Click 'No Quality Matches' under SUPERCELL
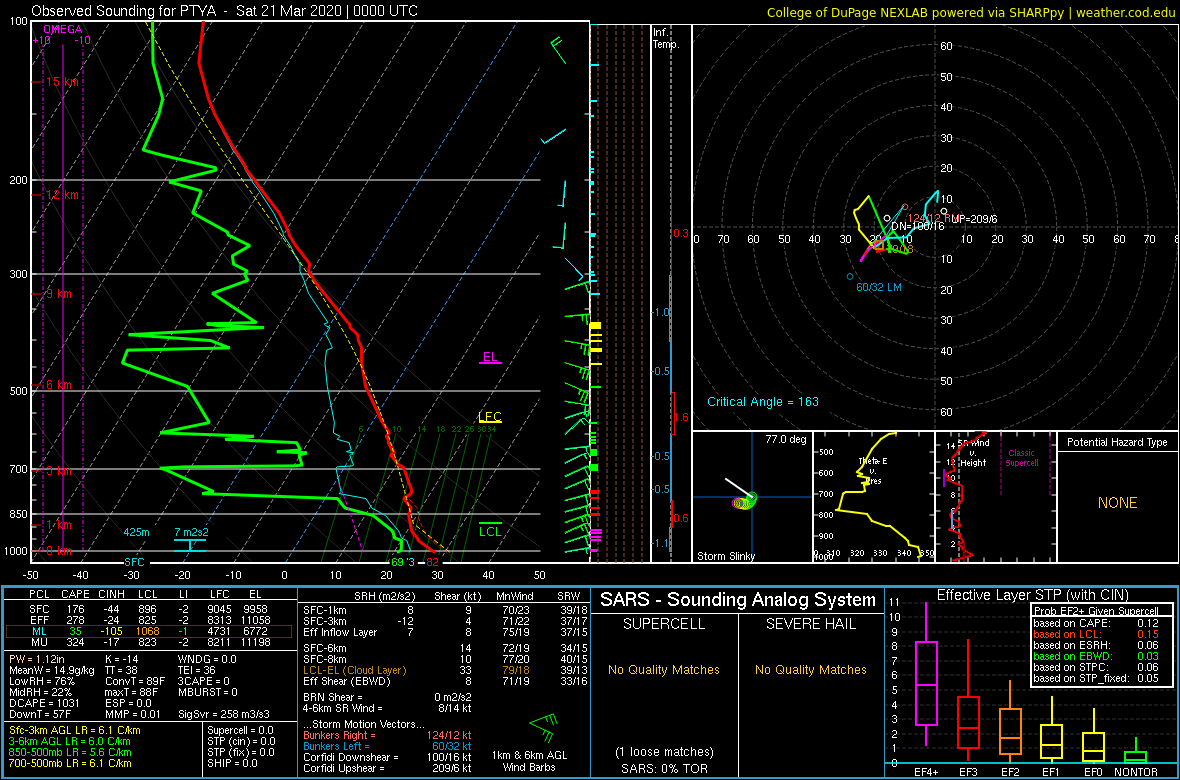Image resolution: width=1180 pixels, height=780 pixels. click(x=665, y=669)
